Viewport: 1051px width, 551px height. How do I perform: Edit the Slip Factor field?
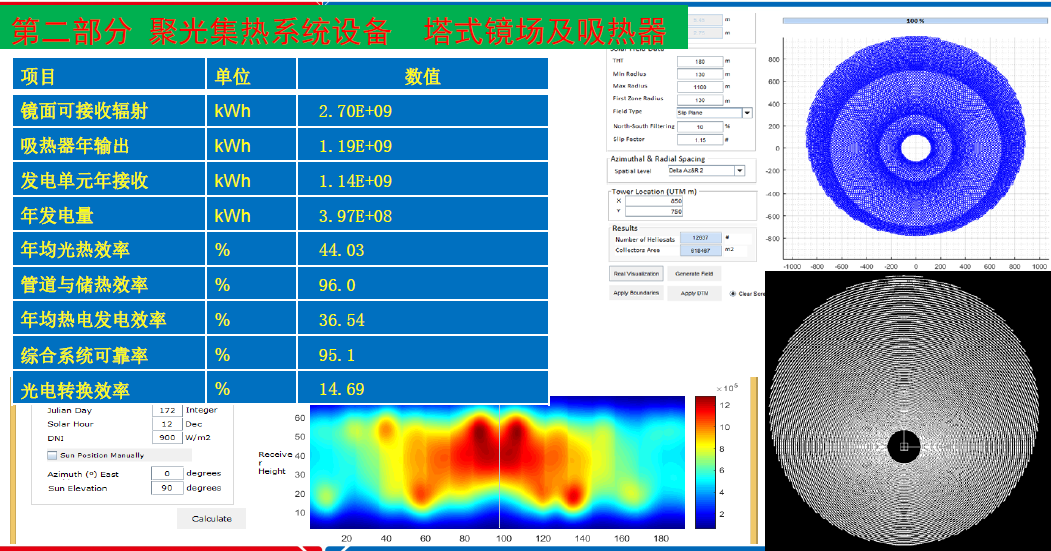pyautogui.click(x=700, y=140)
